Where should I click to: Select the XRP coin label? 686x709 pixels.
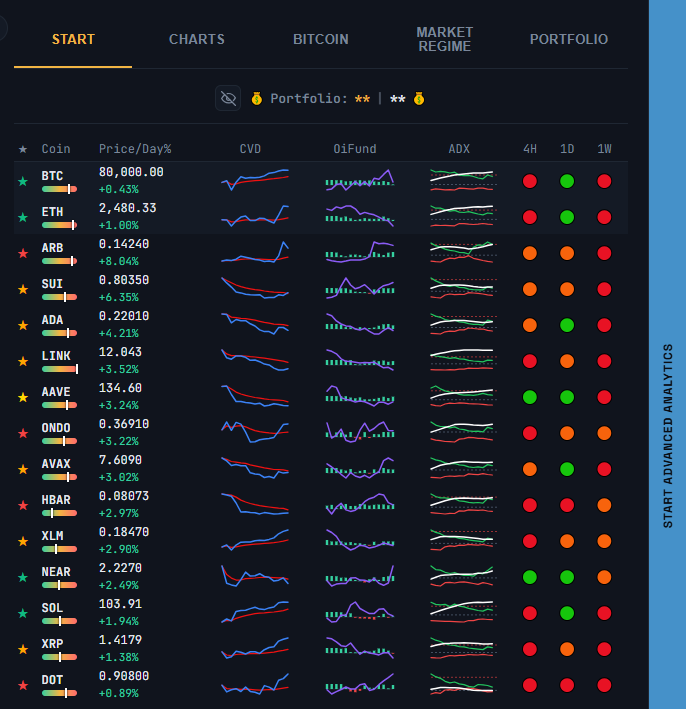pos(52,643)
